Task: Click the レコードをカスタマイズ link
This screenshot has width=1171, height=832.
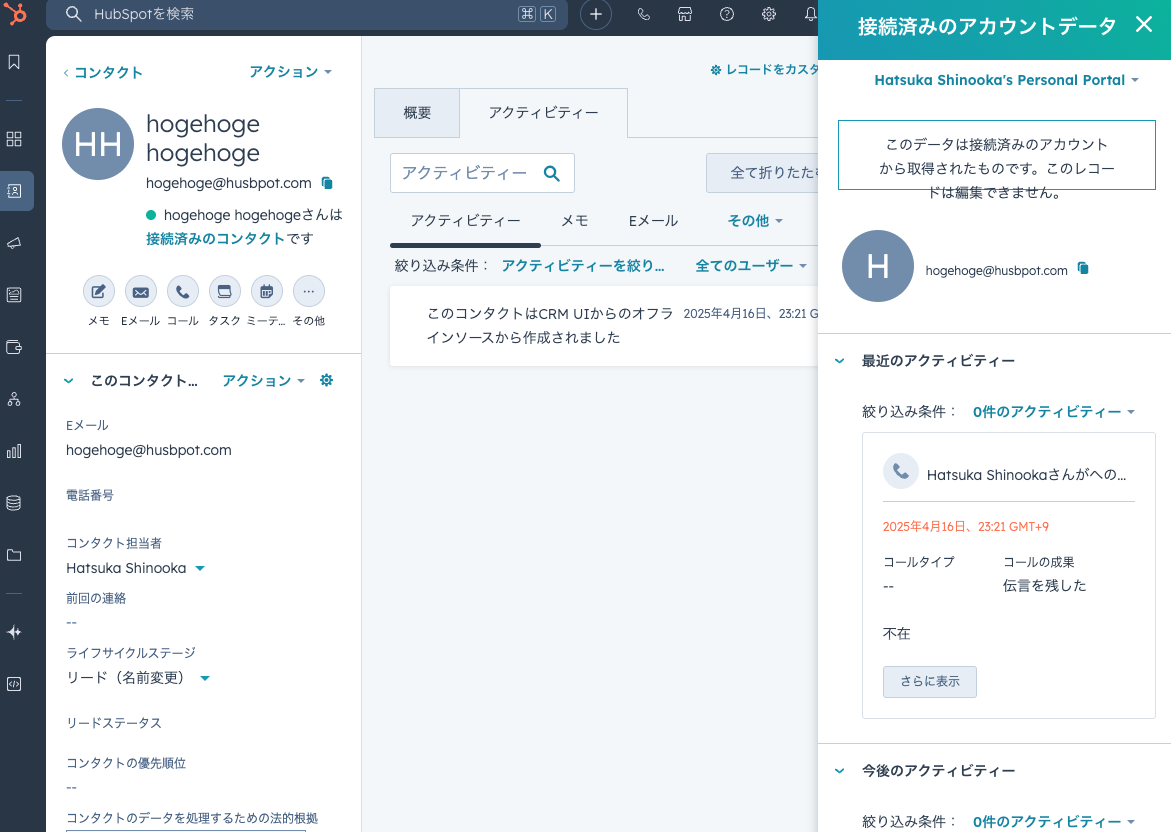Action: click(x=764, y=69)
